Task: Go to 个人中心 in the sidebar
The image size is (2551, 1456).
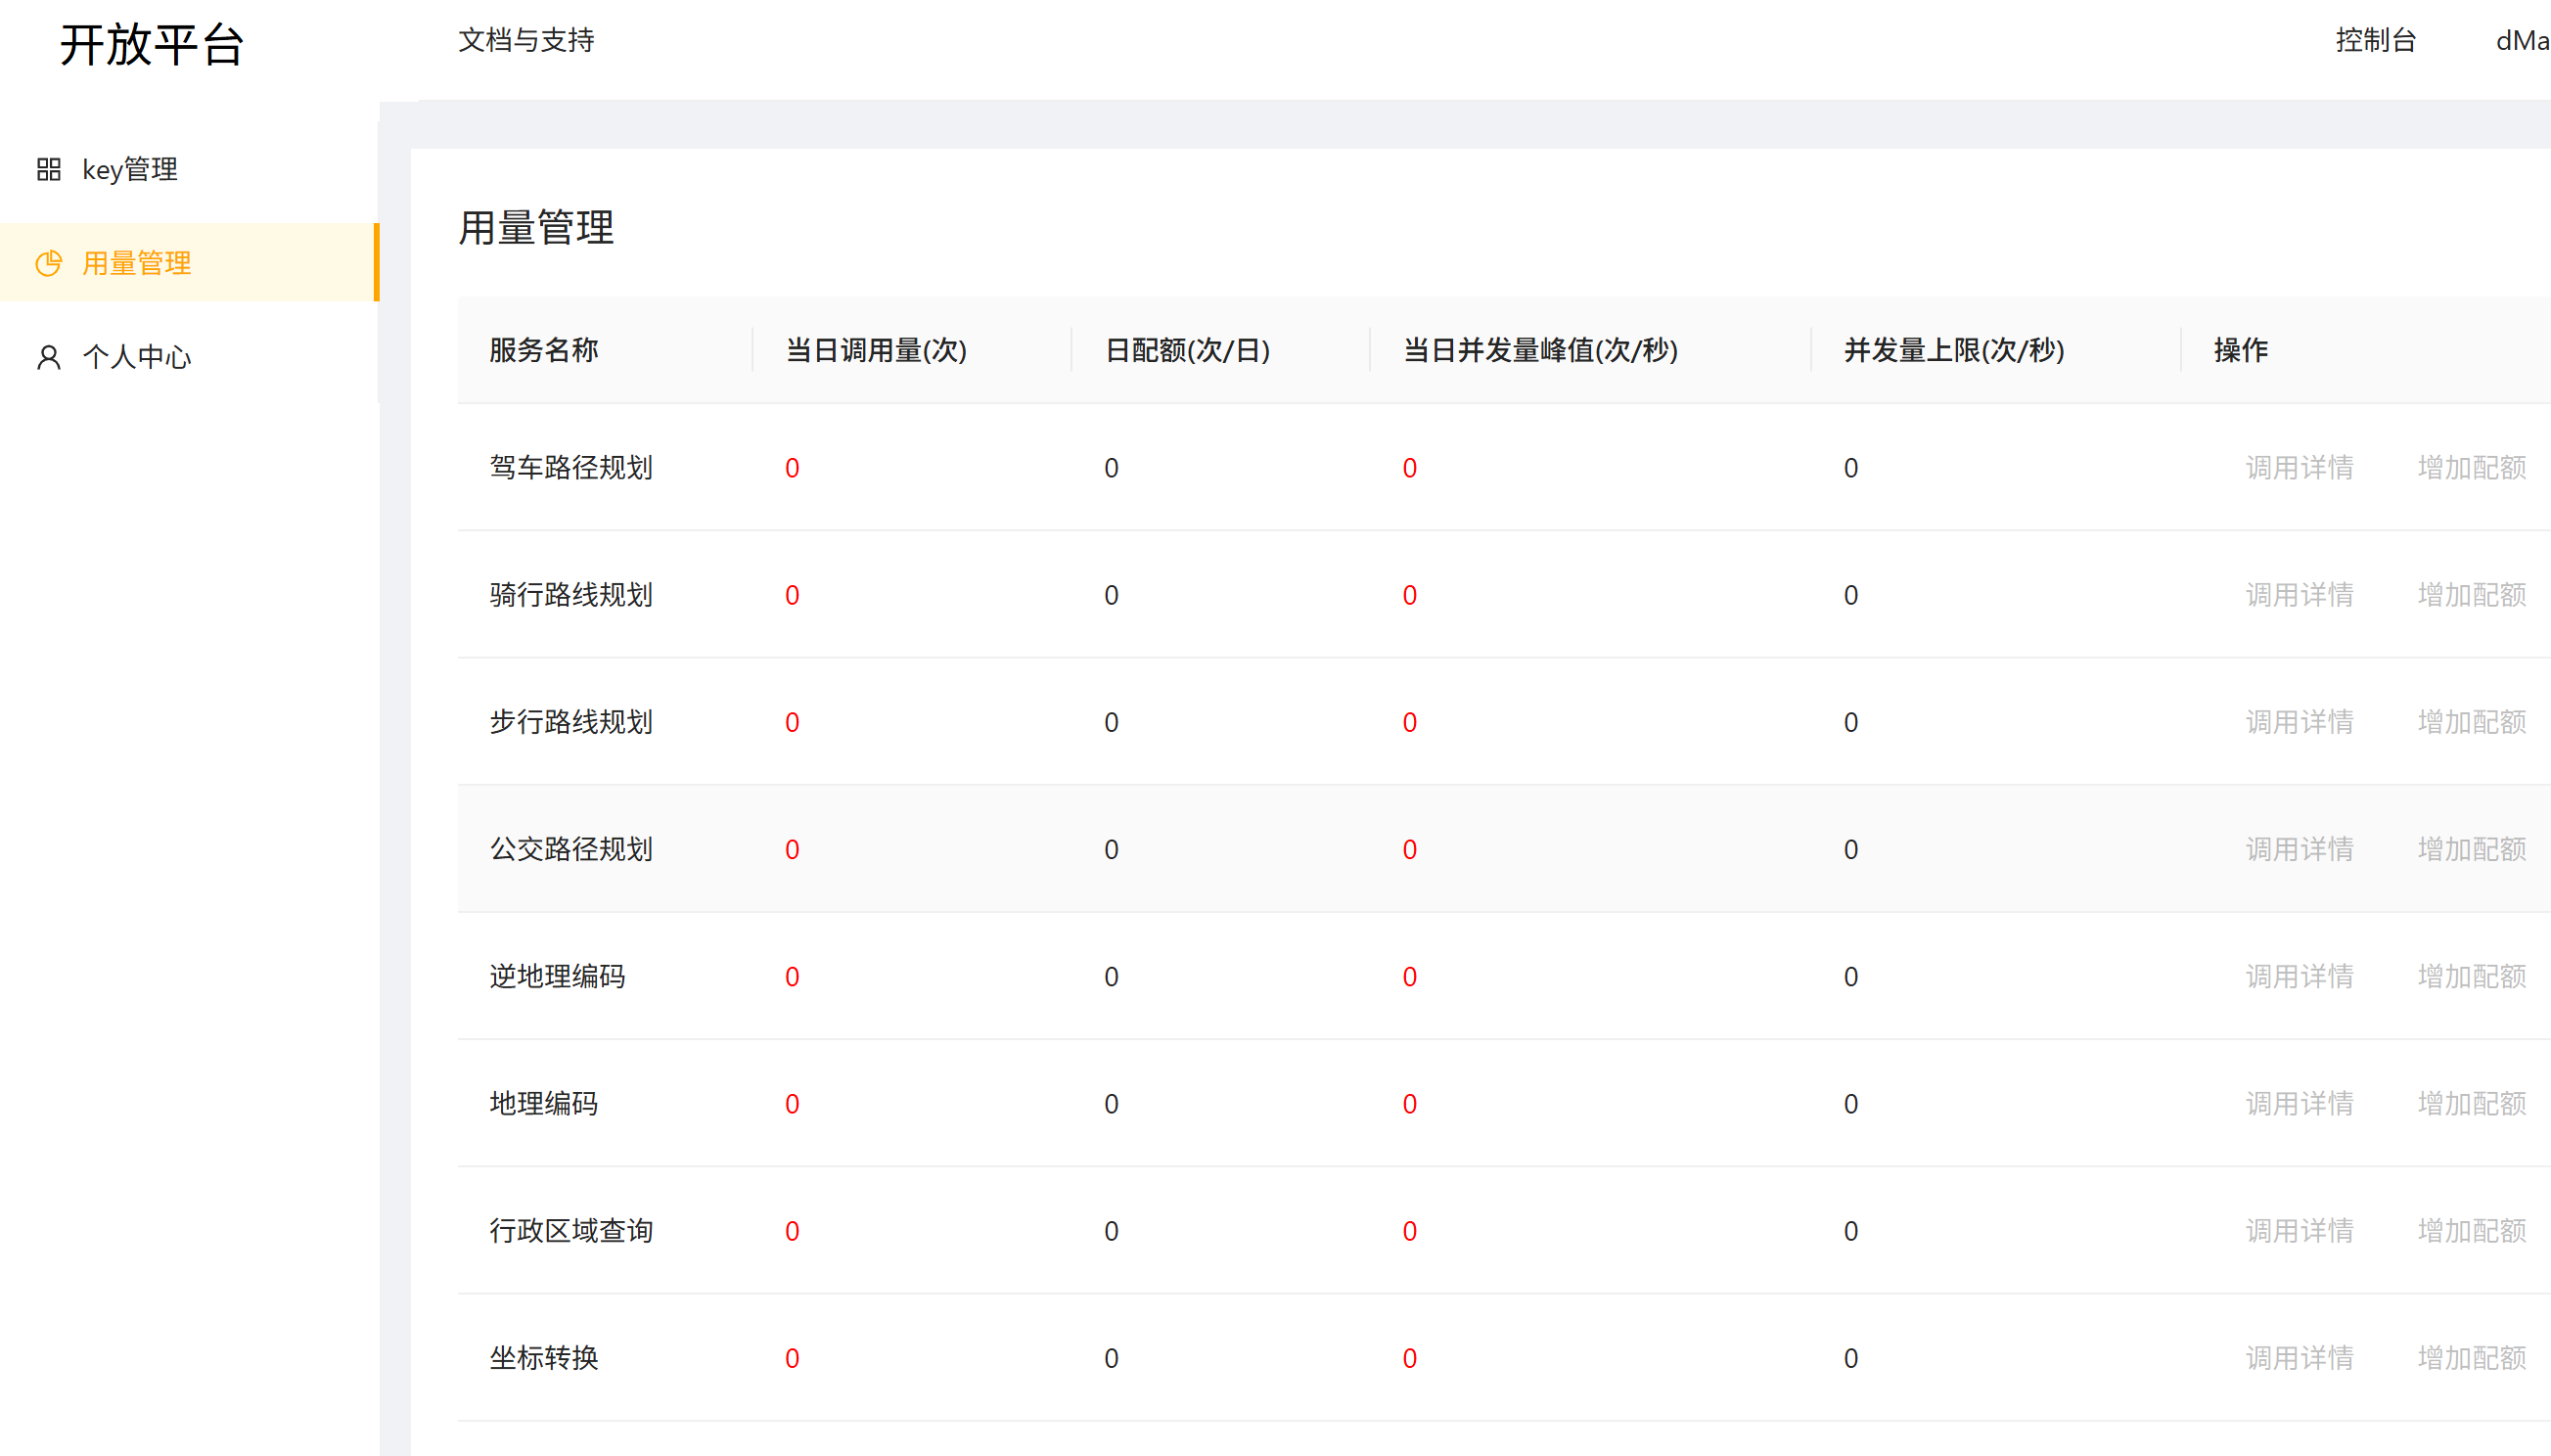Action: [137, 357]
